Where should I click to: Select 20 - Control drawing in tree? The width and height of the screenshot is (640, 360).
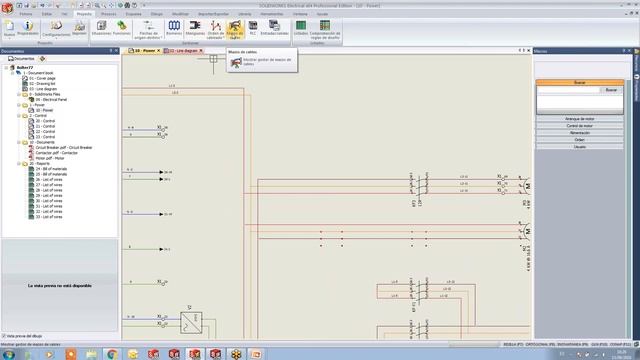point(45,121)
